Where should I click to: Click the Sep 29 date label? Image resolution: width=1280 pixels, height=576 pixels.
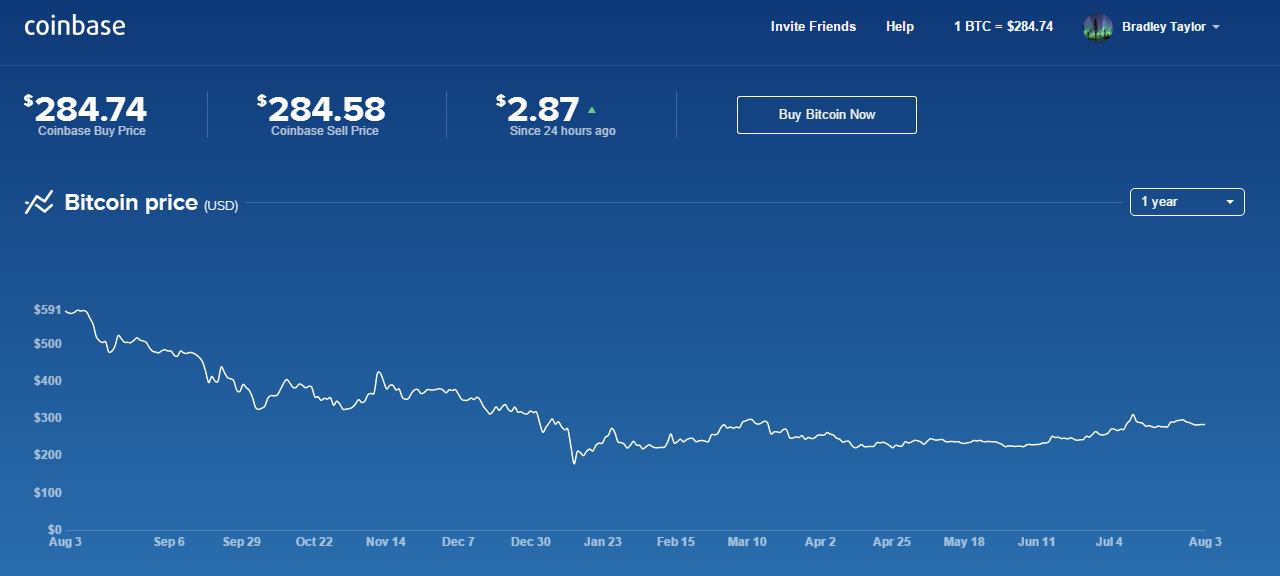tap(241, 542)
